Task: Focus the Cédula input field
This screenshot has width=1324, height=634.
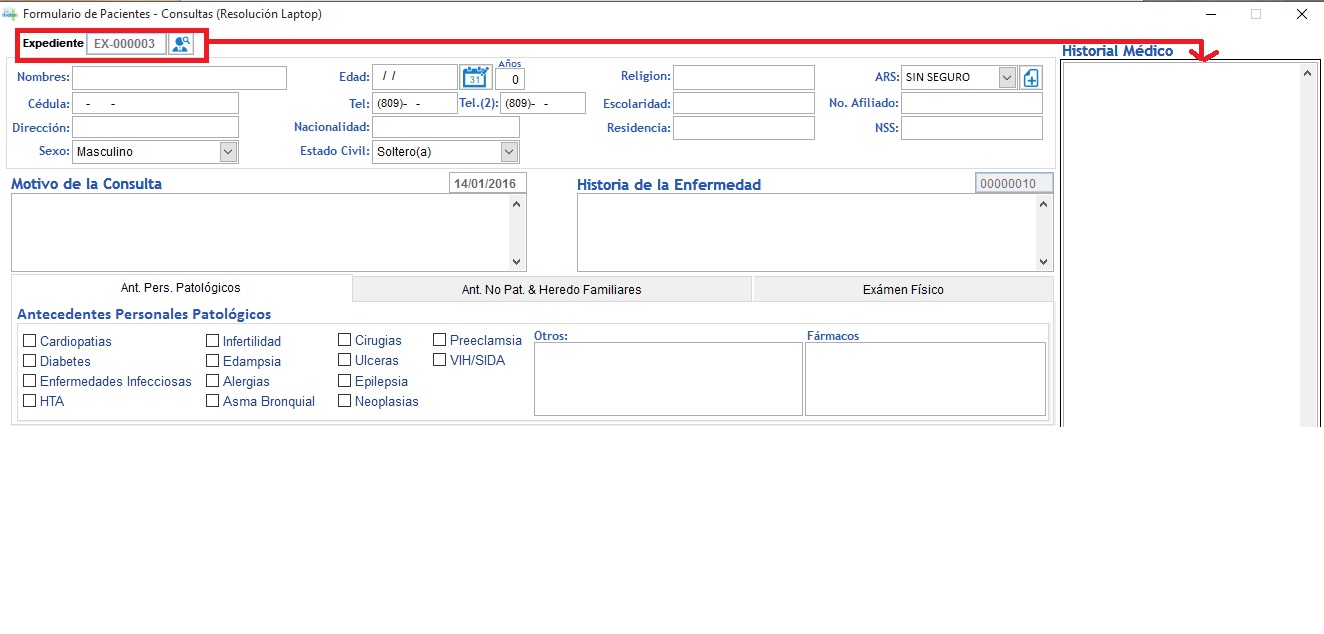Action: tap(155, 103)
